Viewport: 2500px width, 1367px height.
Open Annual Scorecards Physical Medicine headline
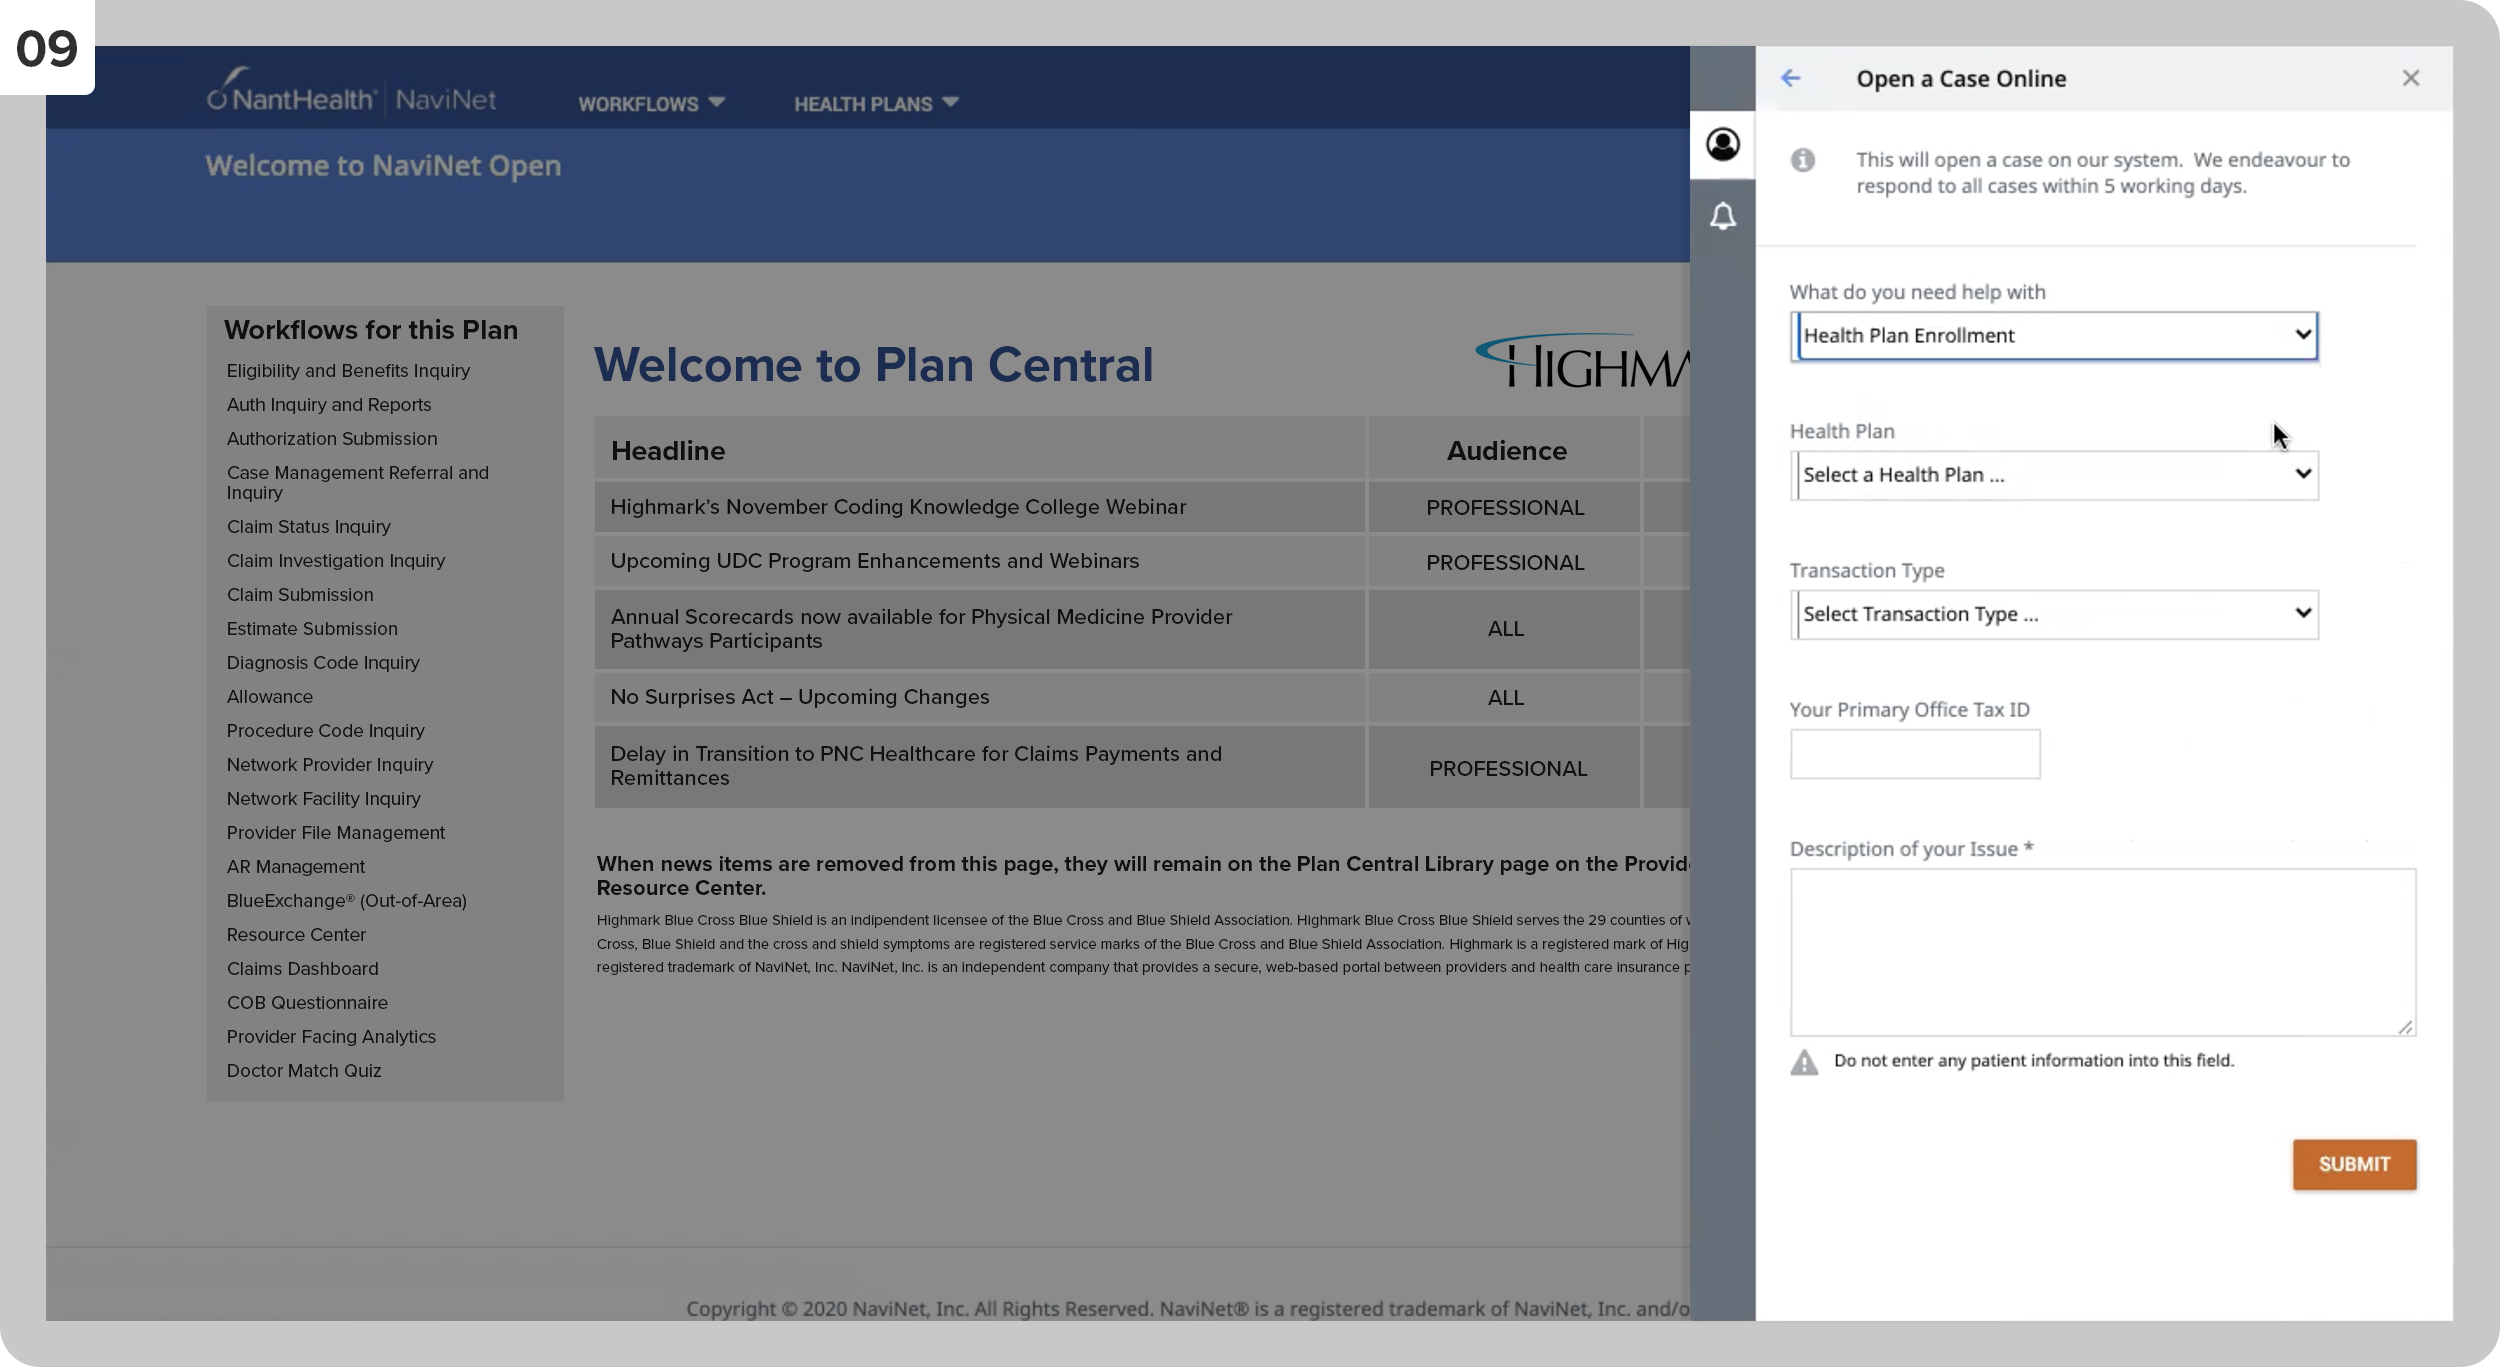[x=921, y=629]
